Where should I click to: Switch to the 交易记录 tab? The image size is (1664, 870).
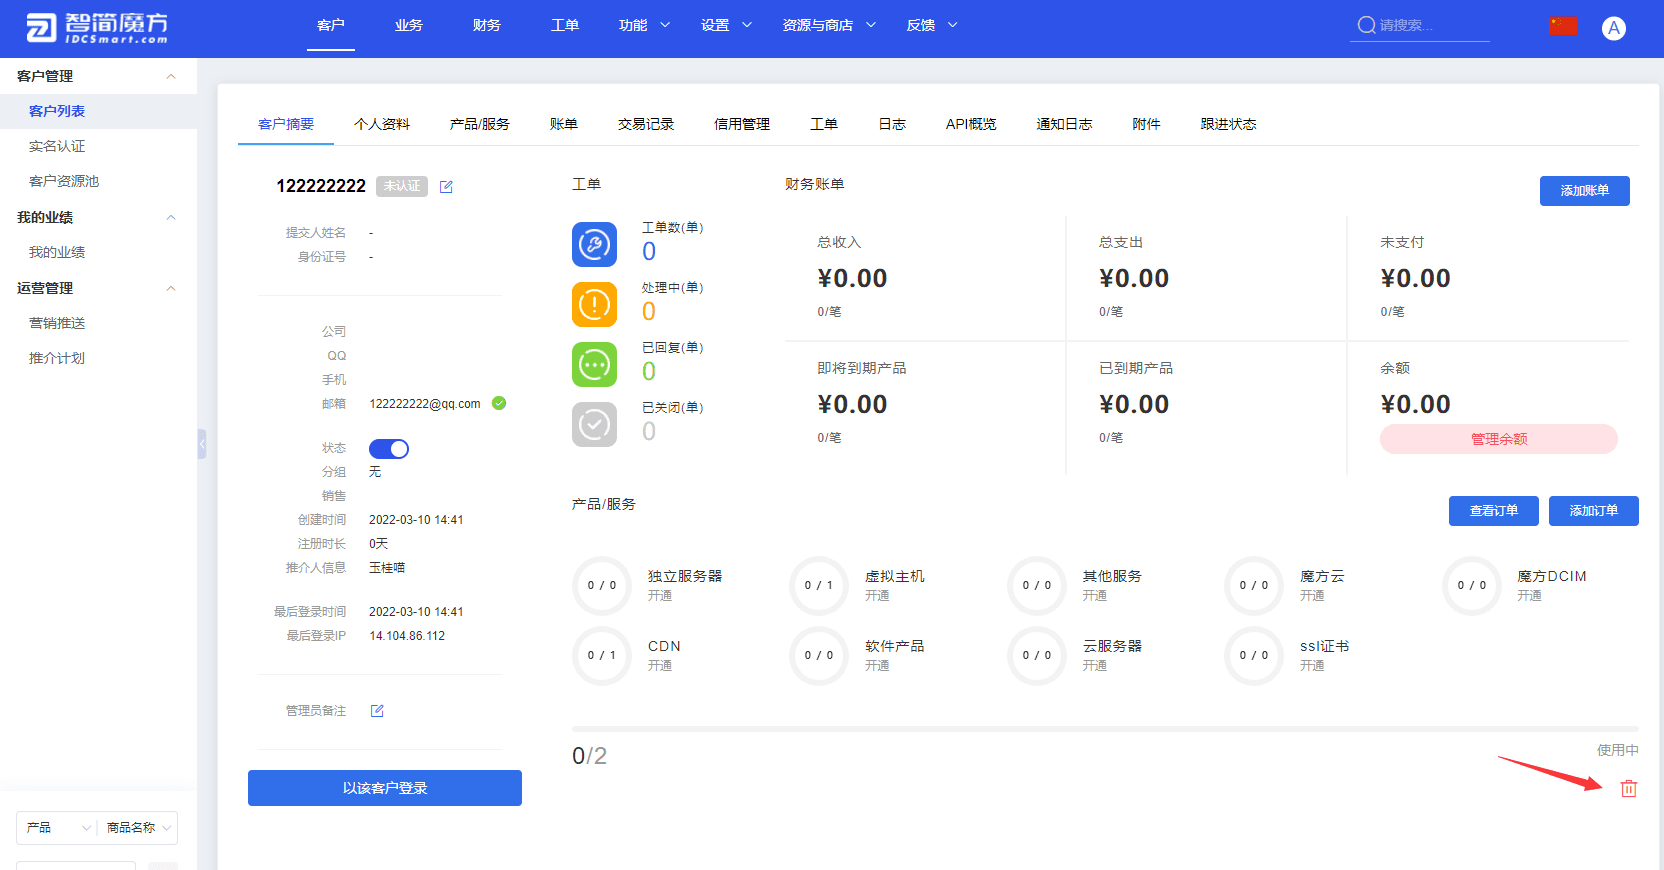pyautogui.click(x=646, y=124)
